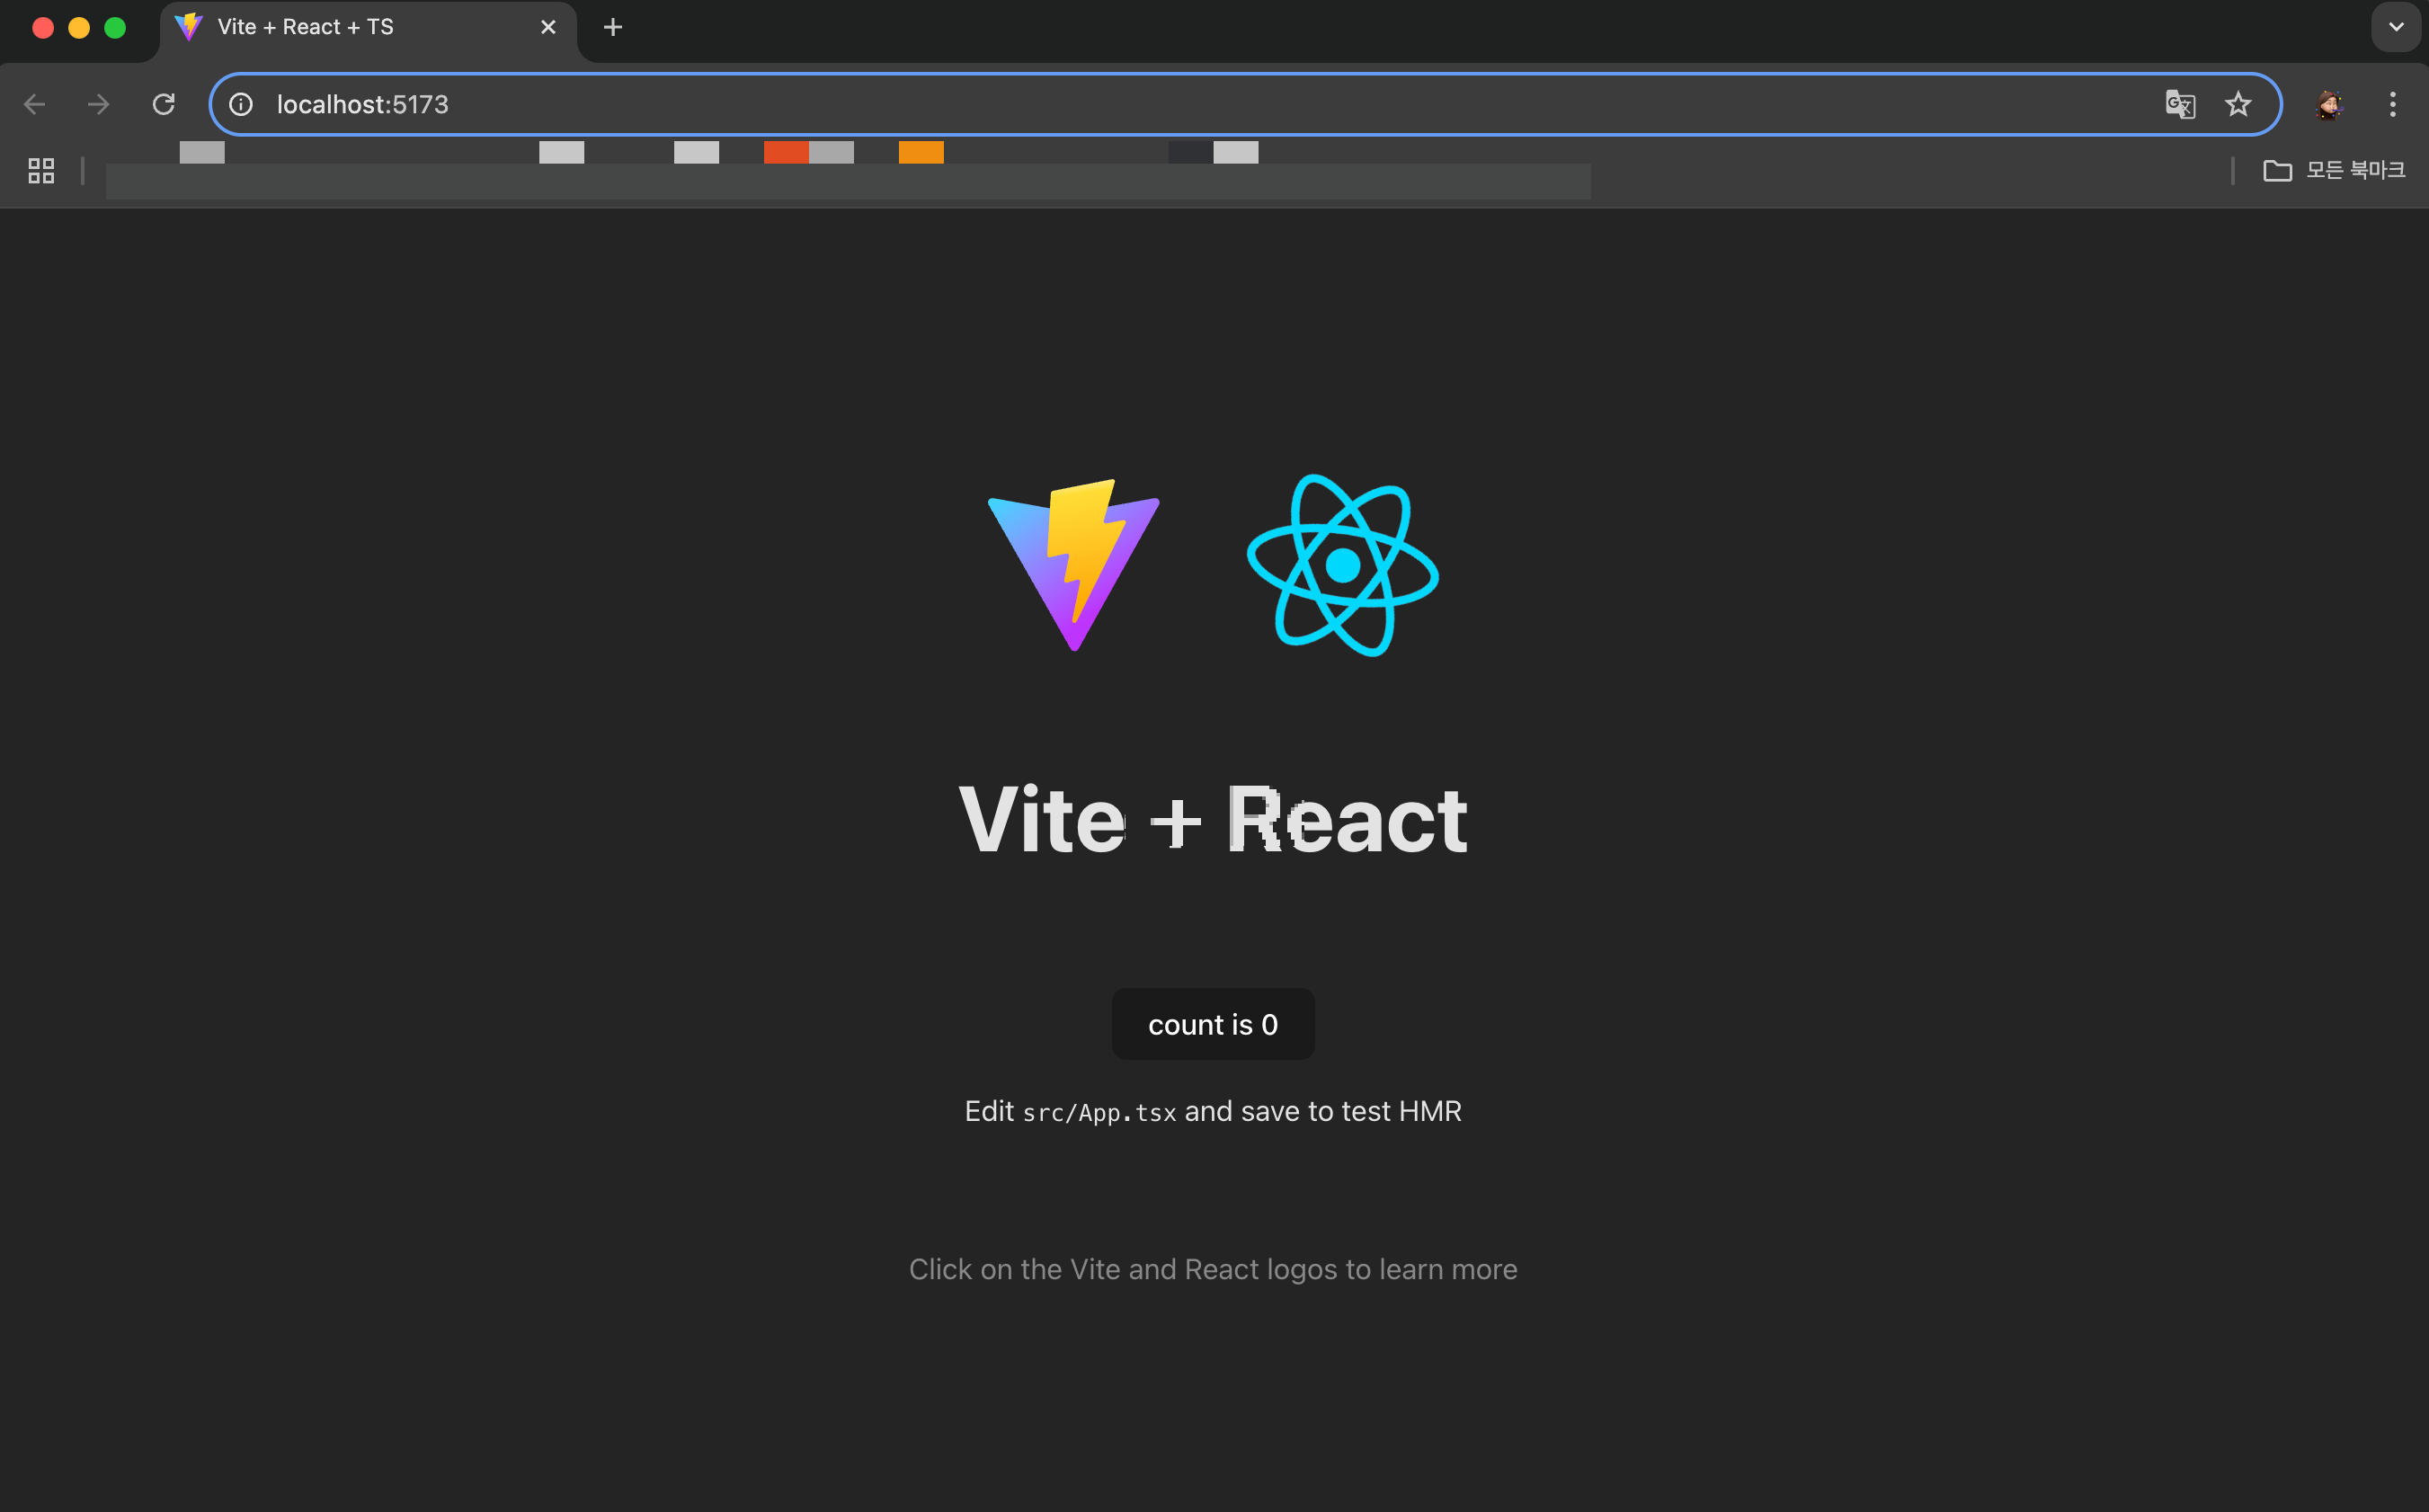This screenshot has width=2429, height=1512.
Task: Click the Vite + React heading text
Action: pyautogui.click(x=1212, y=820)
